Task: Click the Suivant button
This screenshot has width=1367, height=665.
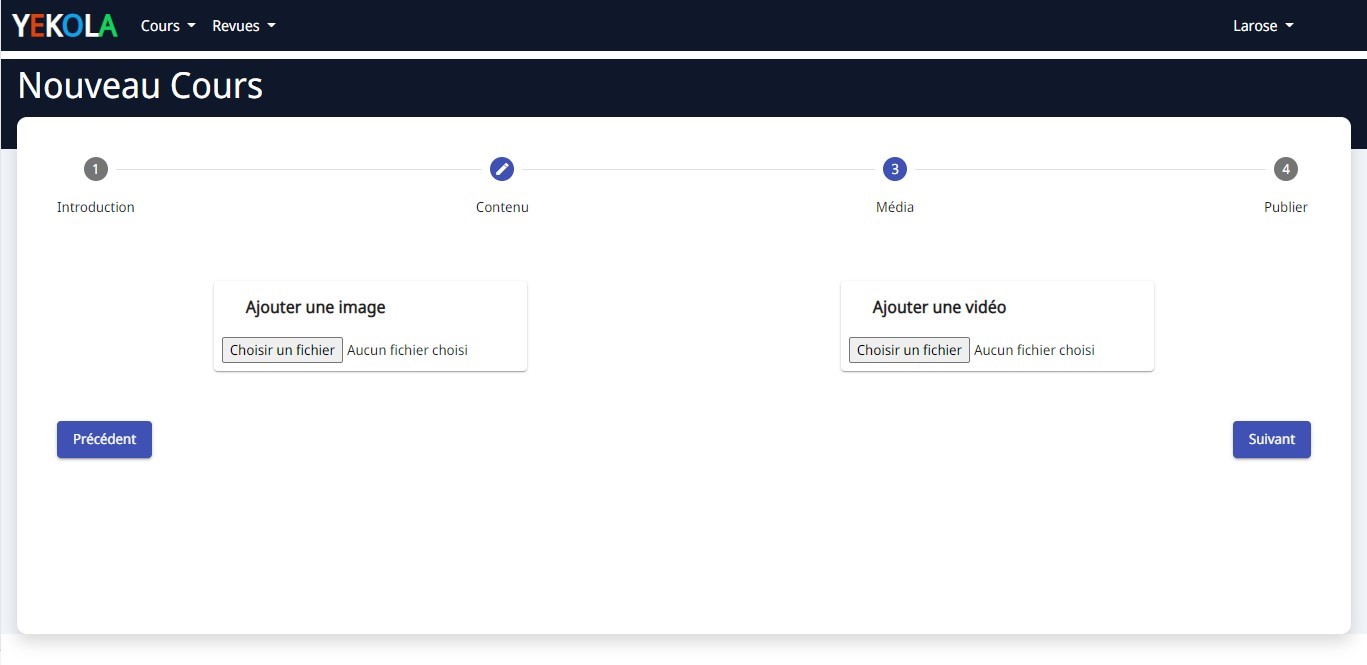Action: pos(1271,439)
